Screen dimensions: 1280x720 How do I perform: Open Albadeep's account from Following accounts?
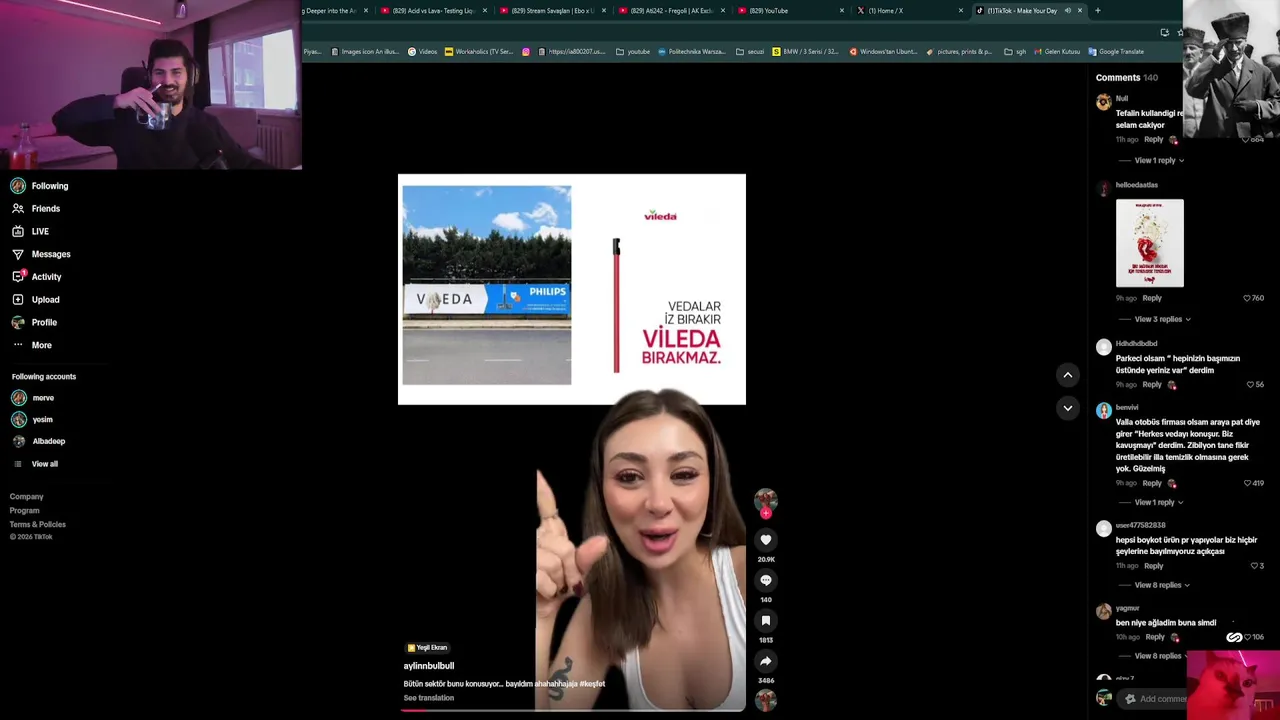pyautogui.click(x=38, y=441)
